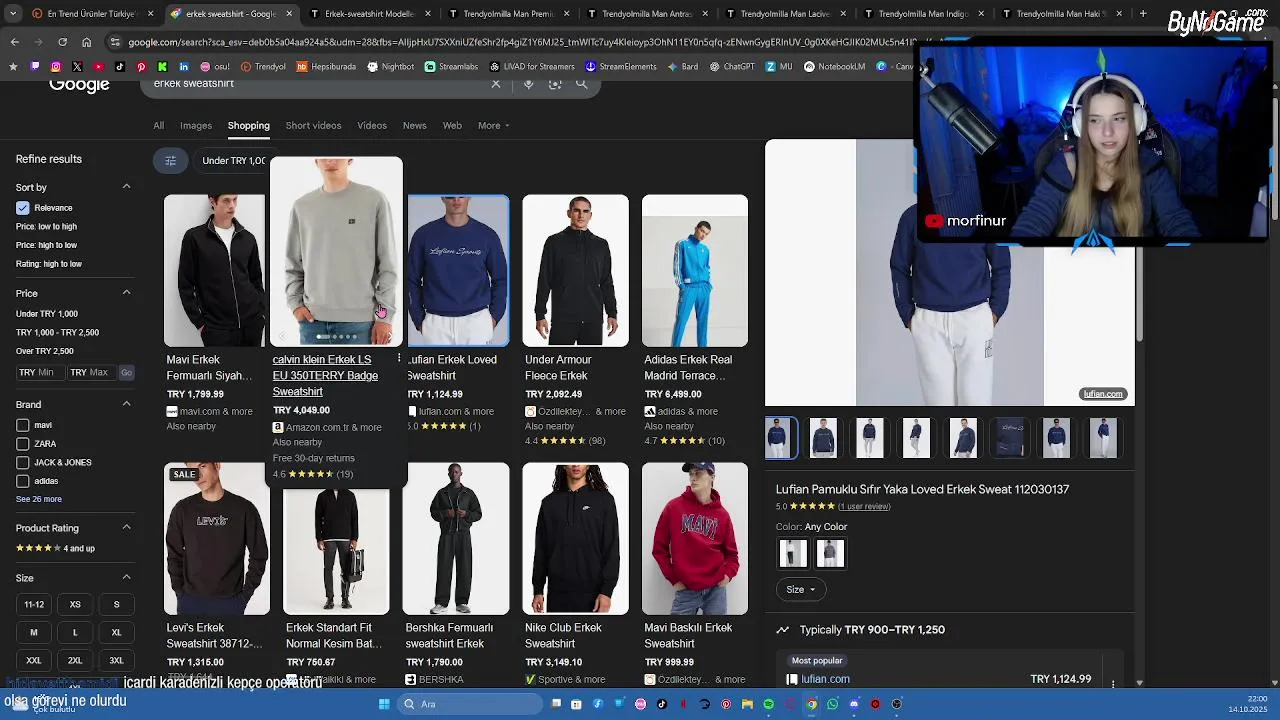Image resolution: width=1280 pixels, height=720 pixels.
Task: Check the ZARA brand filter
Action: point(23,444)
